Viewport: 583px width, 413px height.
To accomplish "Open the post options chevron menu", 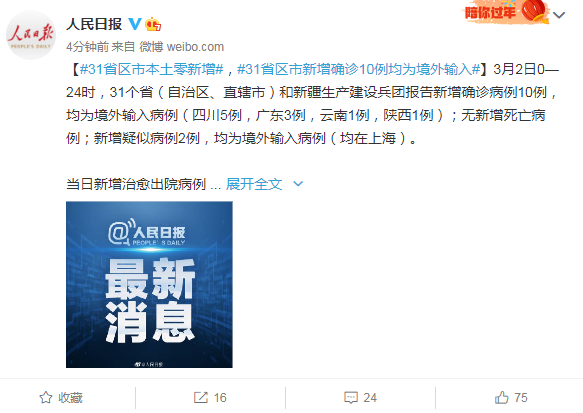I will pyautogui.click(x=559, y=15).
